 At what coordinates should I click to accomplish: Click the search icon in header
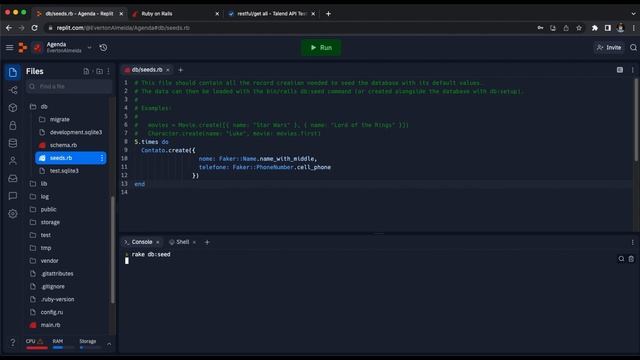[633, 48]
